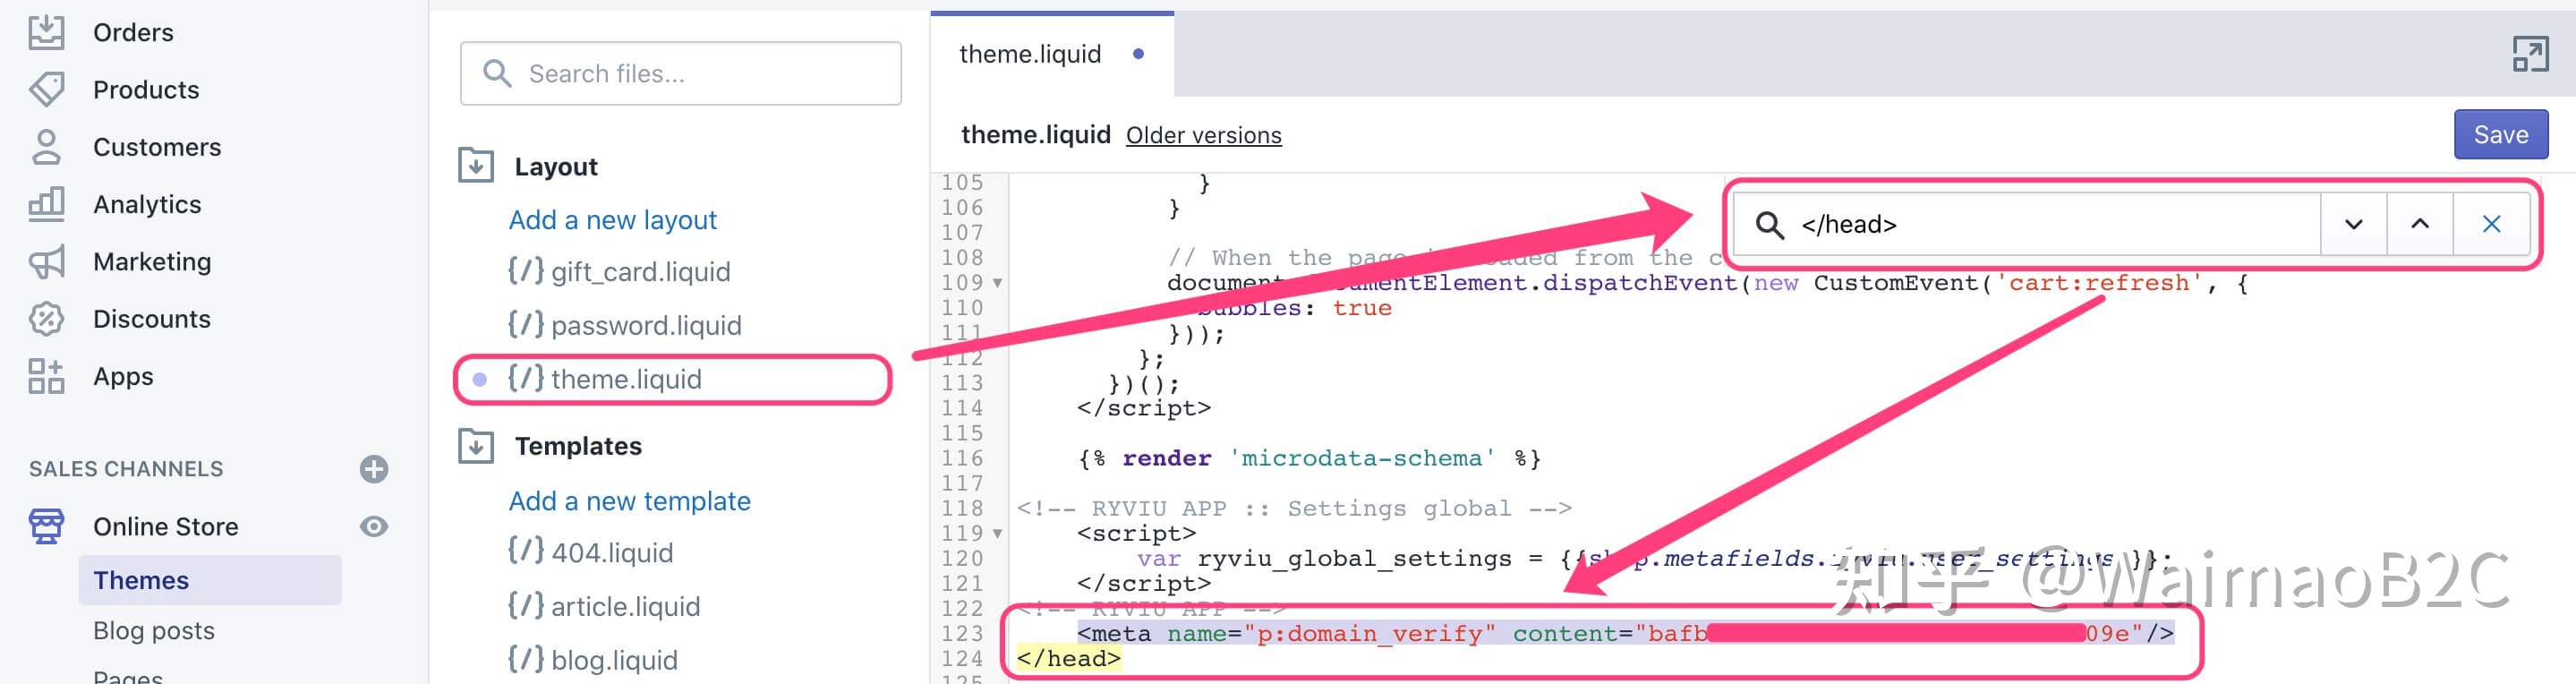Click the Customers person icon
Viewport: 2576px width, 684px height.
46,147
